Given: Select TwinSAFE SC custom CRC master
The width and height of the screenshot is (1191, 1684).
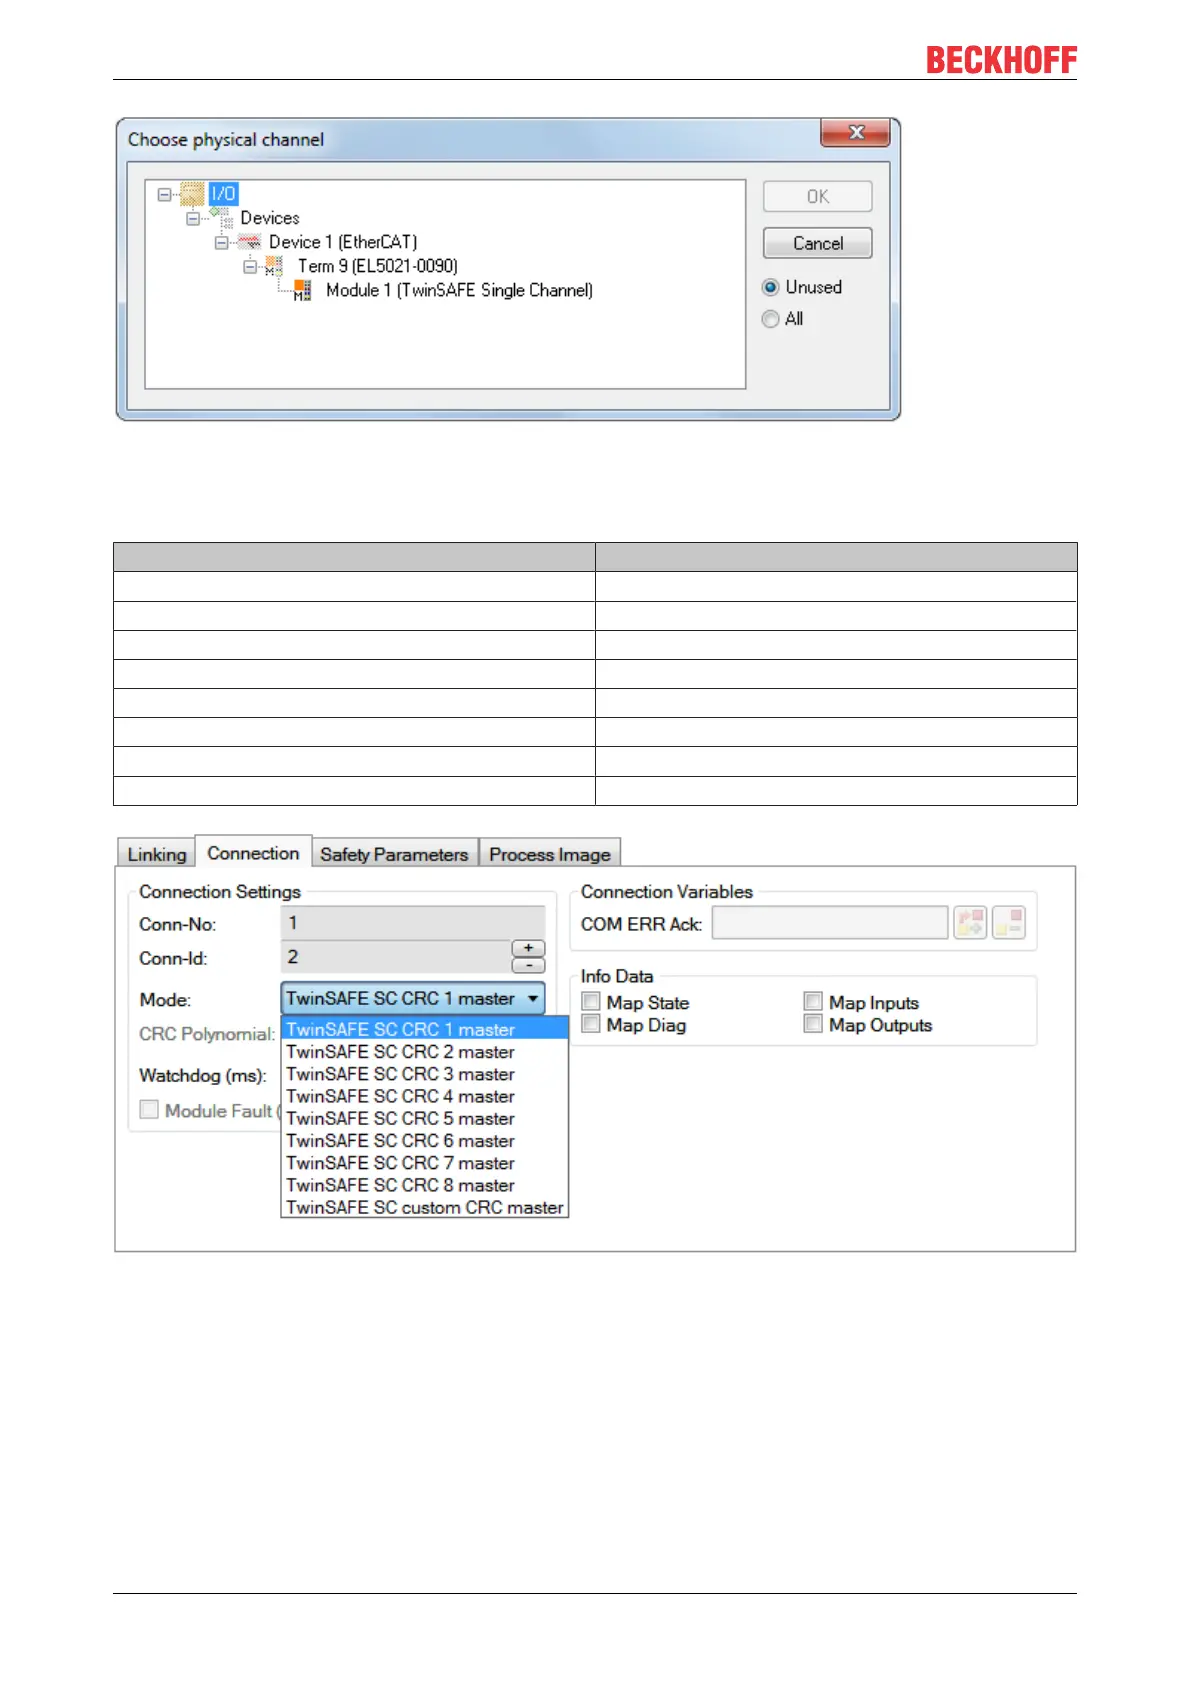Looking at the screenshot, I should [425, 1207].
